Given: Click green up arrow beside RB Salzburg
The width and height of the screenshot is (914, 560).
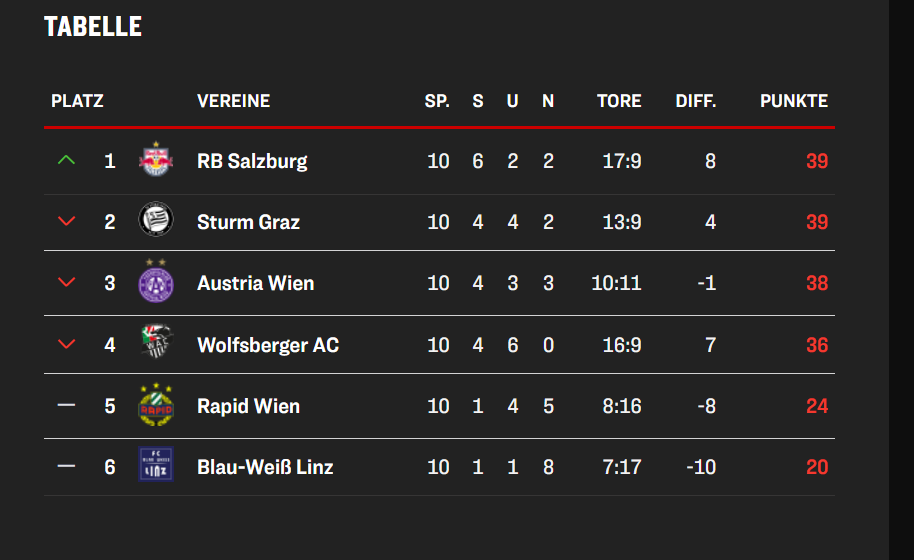Looking at the screenshot, I should pos(67,160).
